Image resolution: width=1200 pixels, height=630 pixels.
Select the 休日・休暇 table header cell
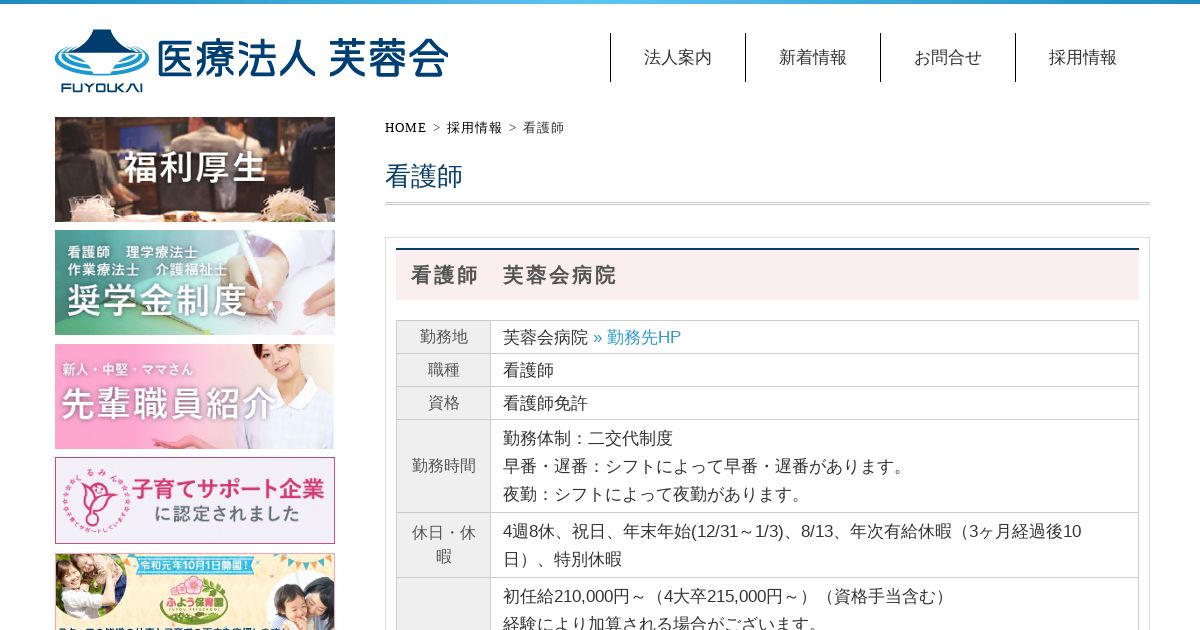(x=444, y=545)
